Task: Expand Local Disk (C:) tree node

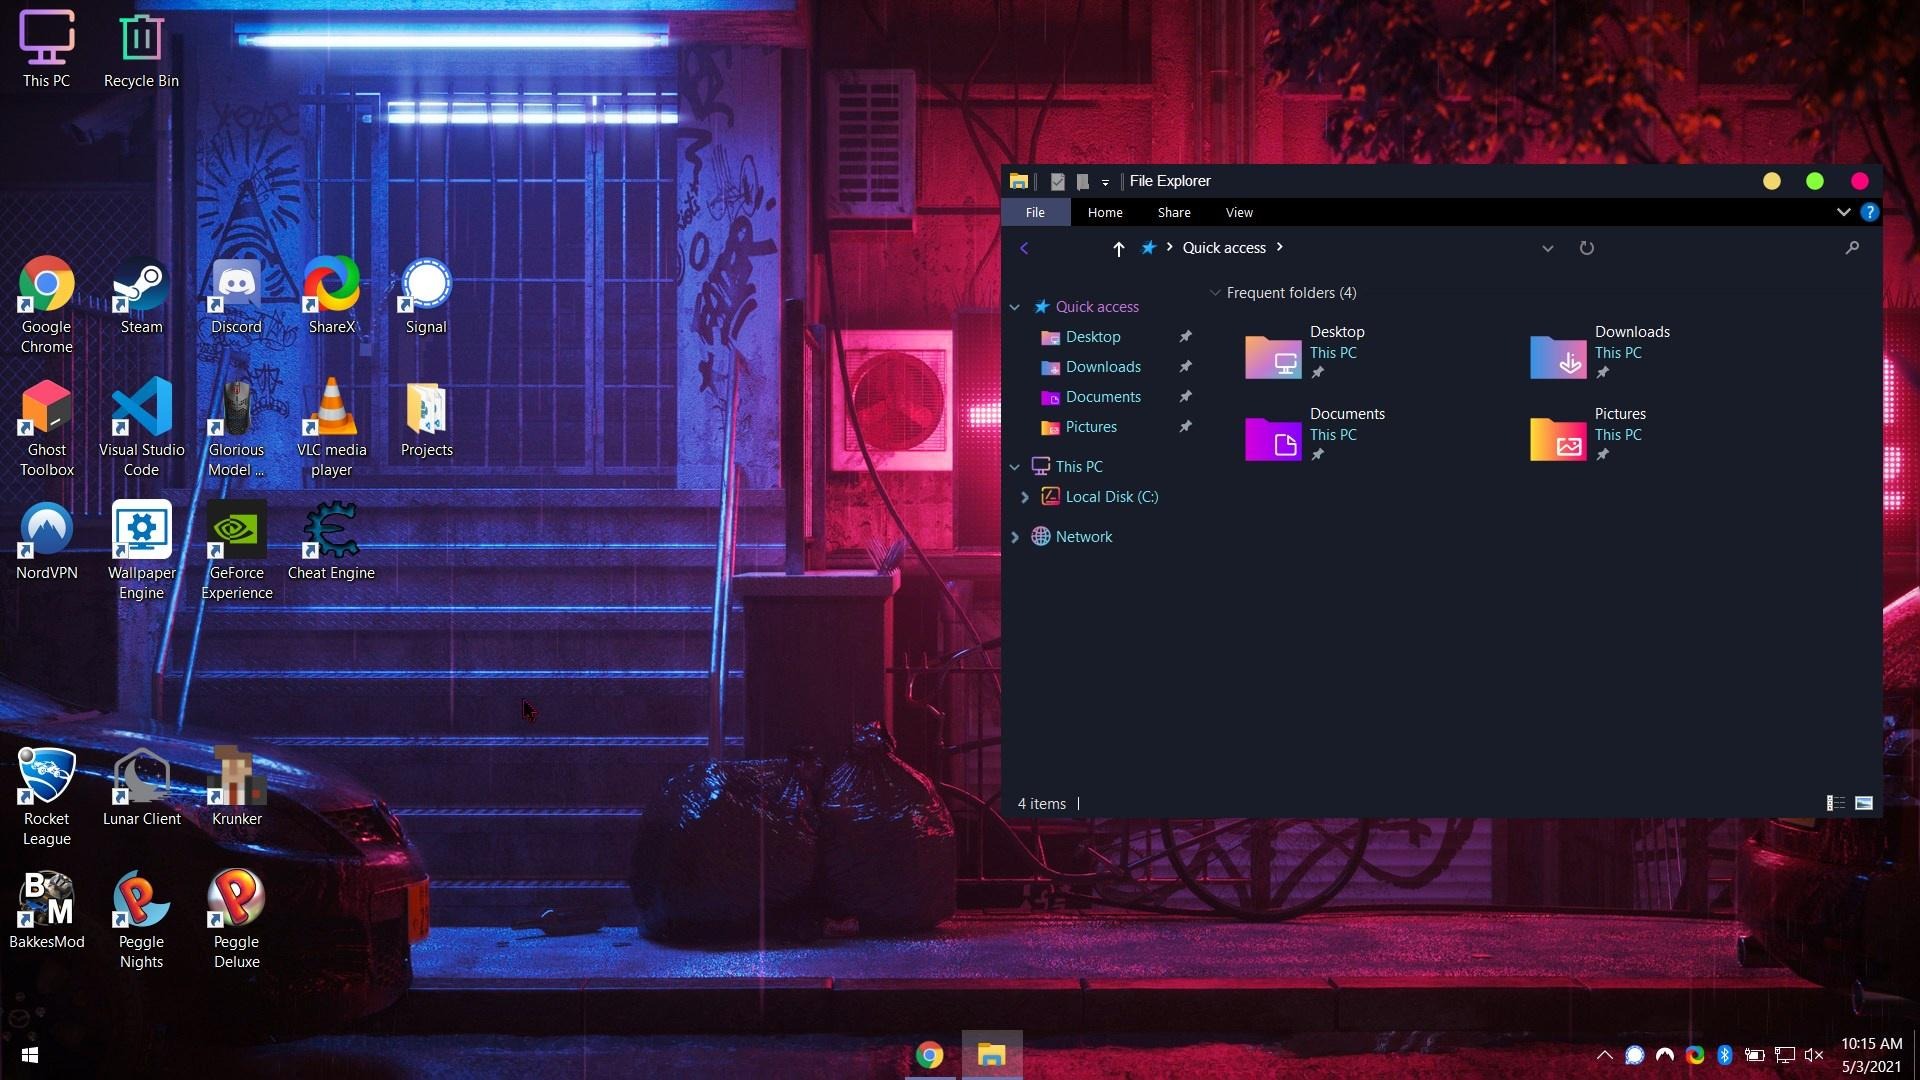Action: [1025, 497]
